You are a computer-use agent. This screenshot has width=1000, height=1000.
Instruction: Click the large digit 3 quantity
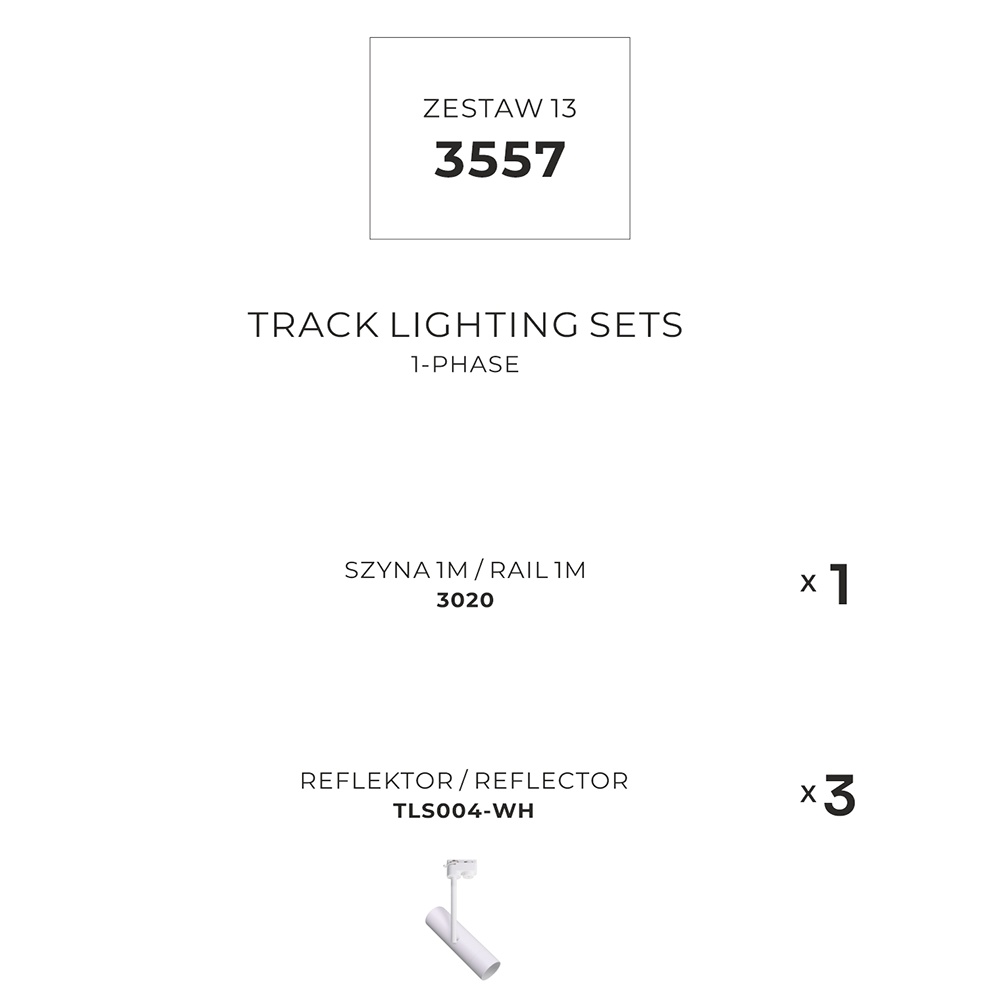click(x=839, y=795)
